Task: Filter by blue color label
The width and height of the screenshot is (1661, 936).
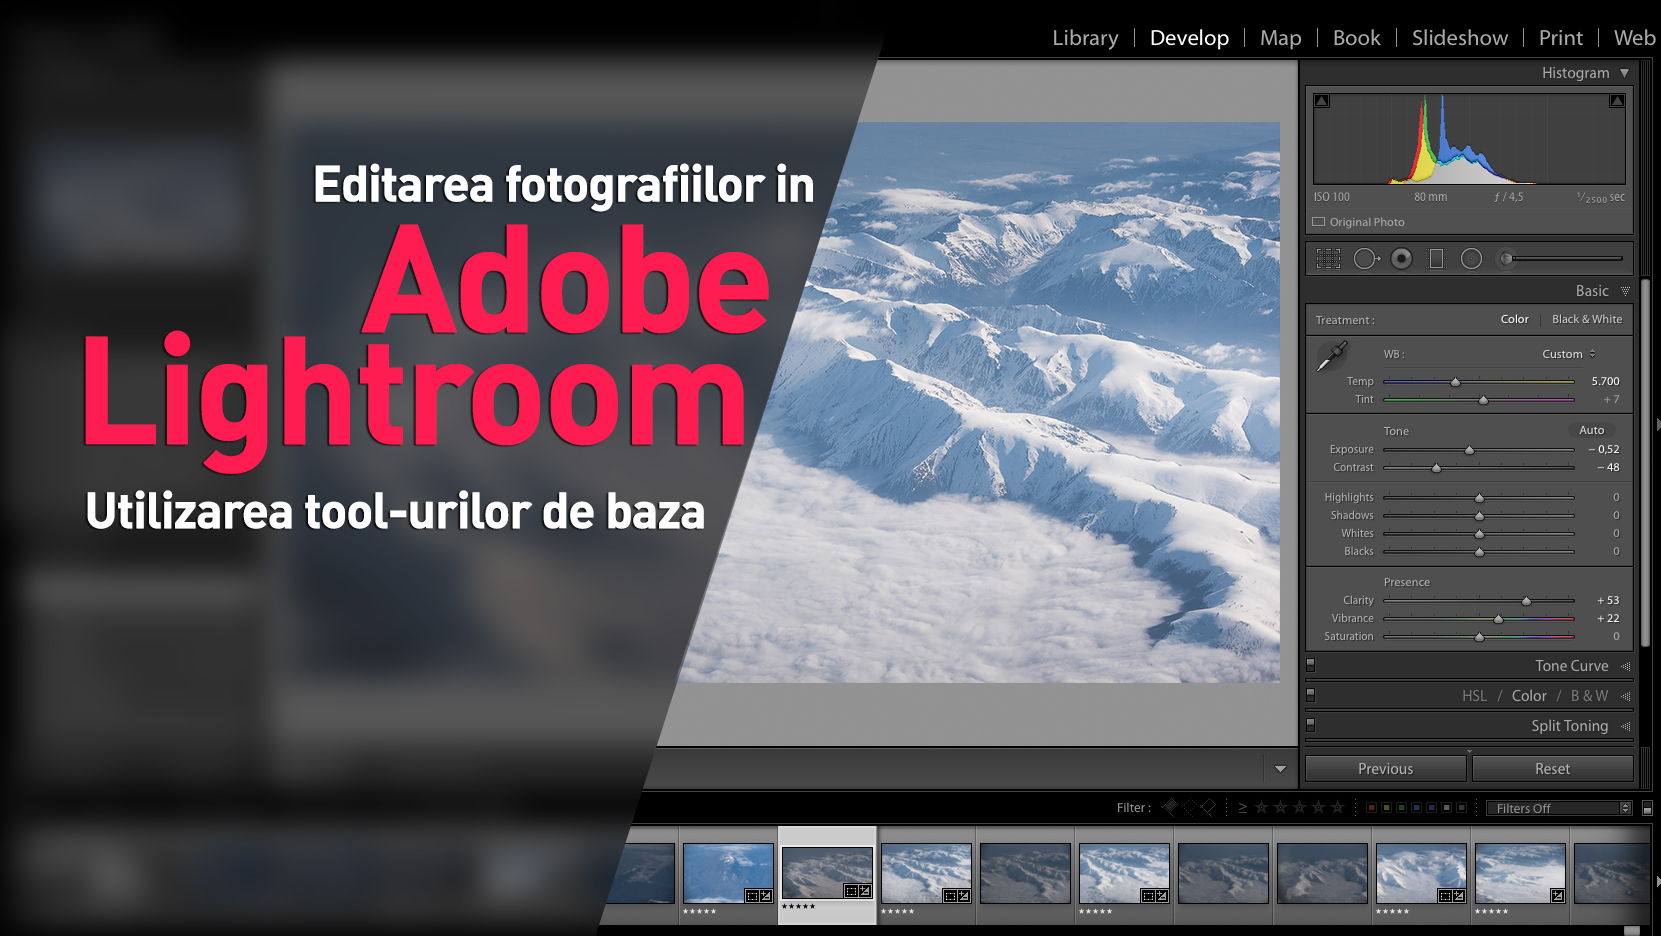Action: [x=1416, y=807]
